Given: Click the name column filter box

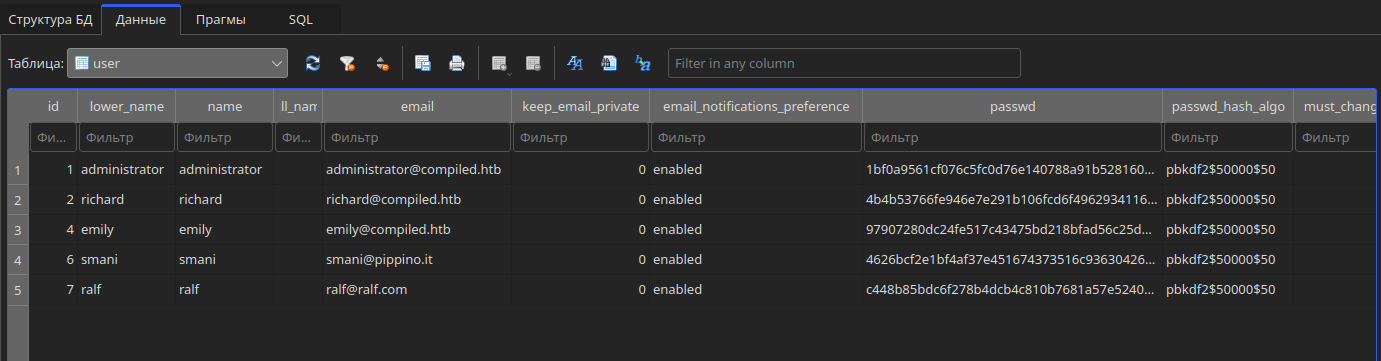Looking at the screenshot, I should pyautogui.click(x=225, y=137).
